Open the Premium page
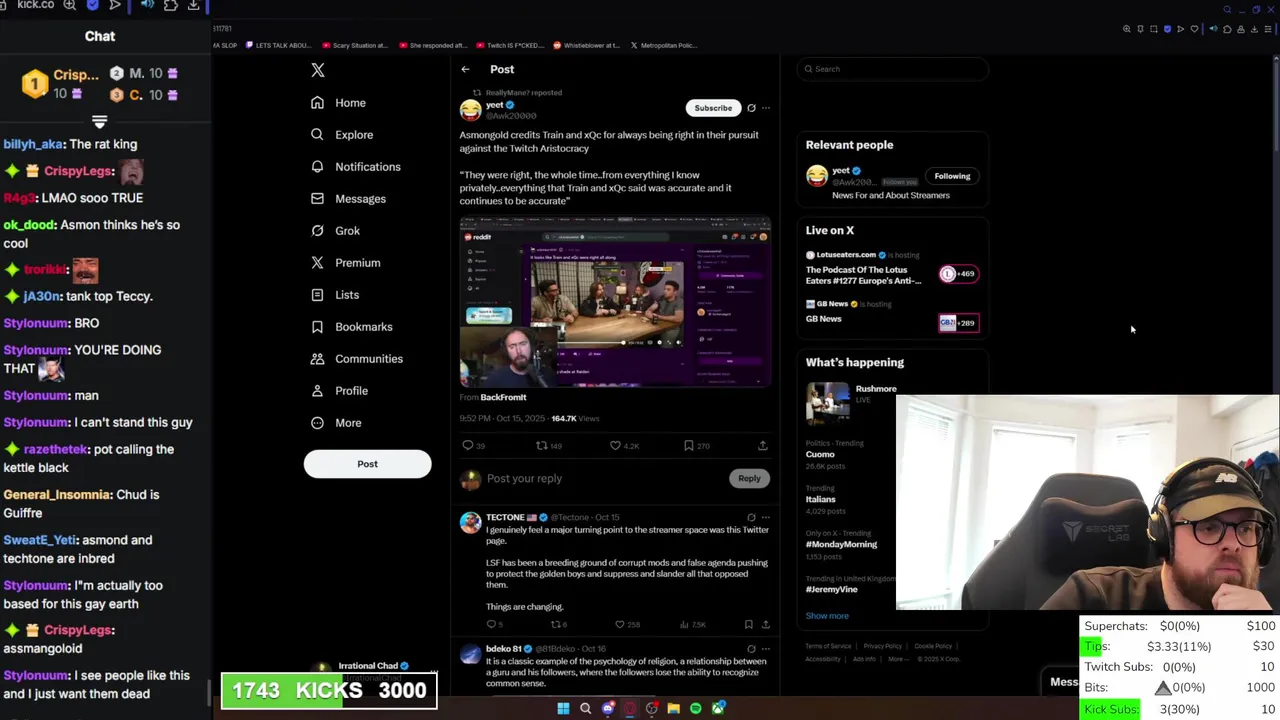 [x=345, y=263]
